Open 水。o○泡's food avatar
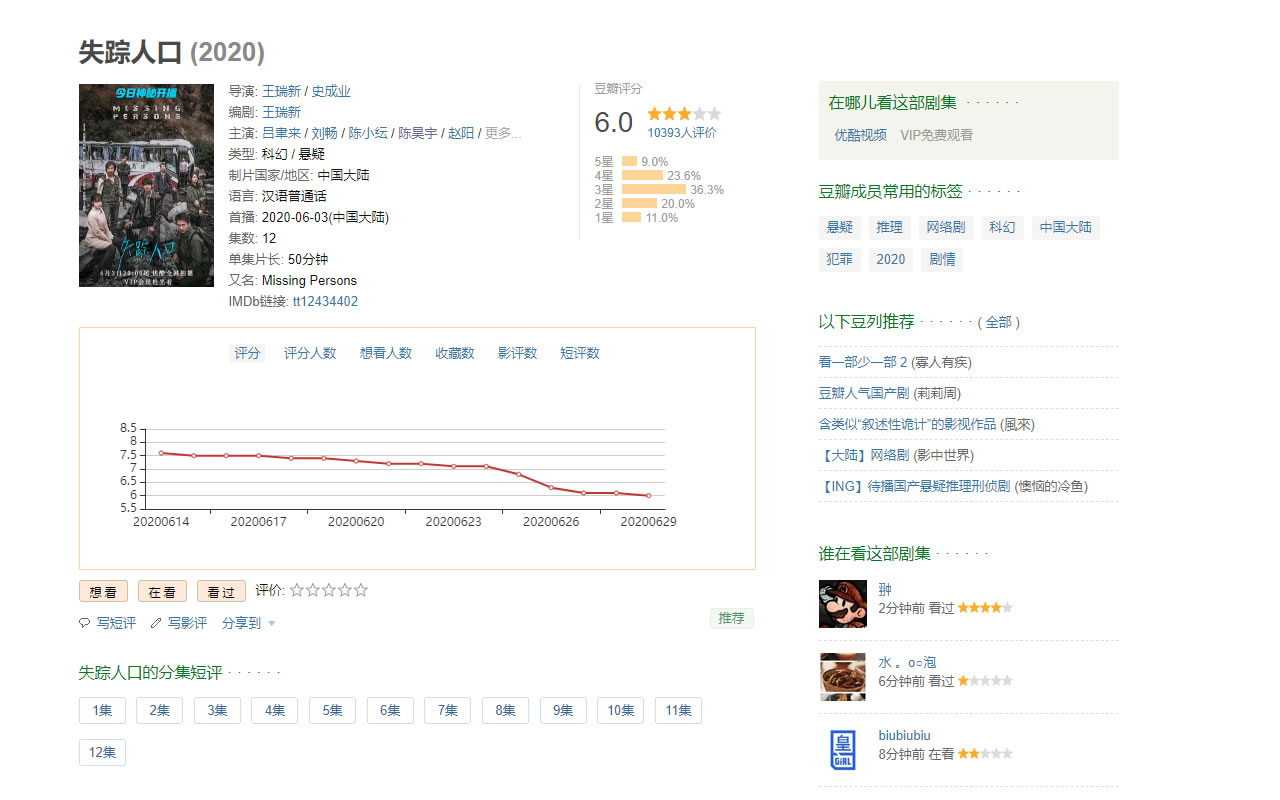 (843, 677)
